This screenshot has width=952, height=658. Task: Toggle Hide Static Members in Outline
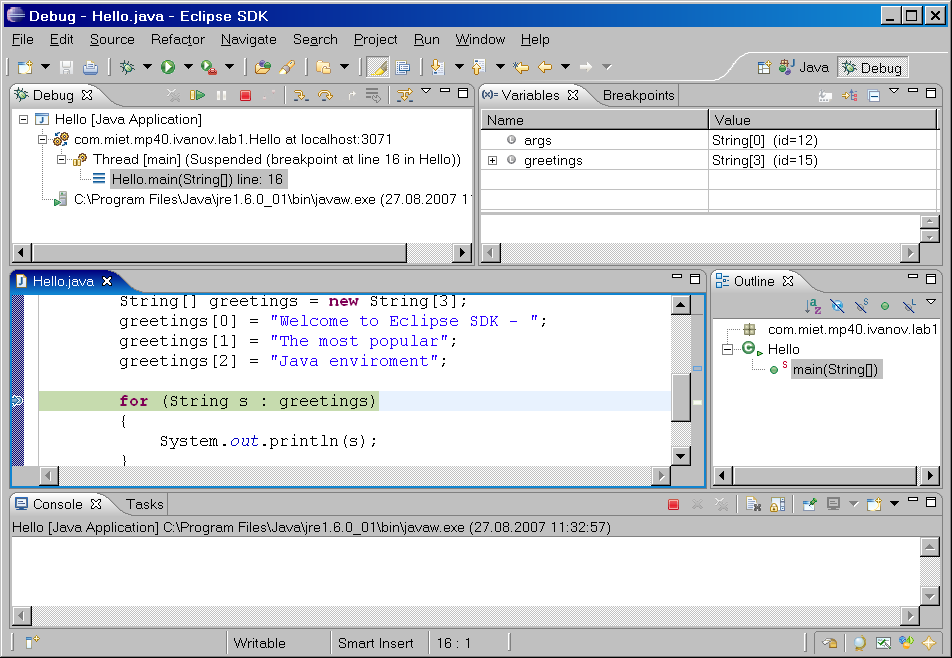pos(862,306)
